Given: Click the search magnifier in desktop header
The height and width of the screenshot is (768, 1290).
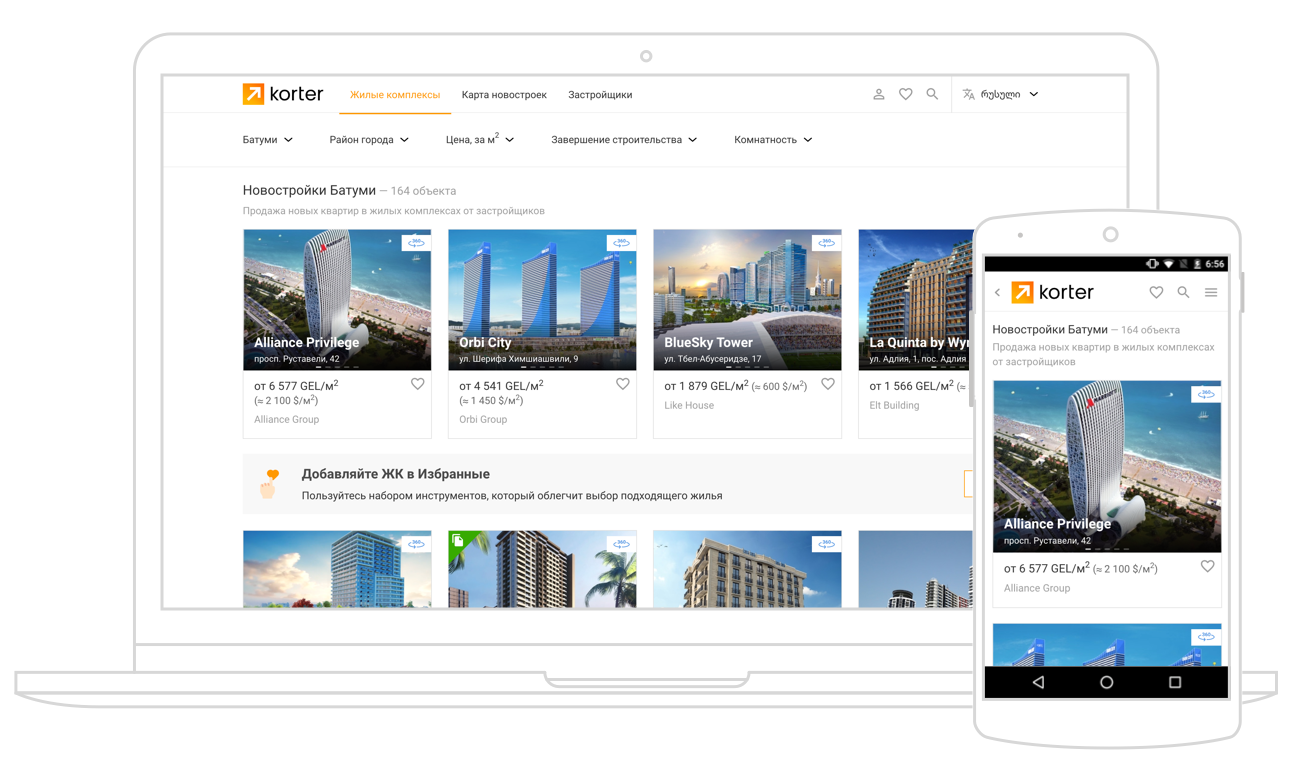Looking at the screenshot, I should (x=932, y=94).
